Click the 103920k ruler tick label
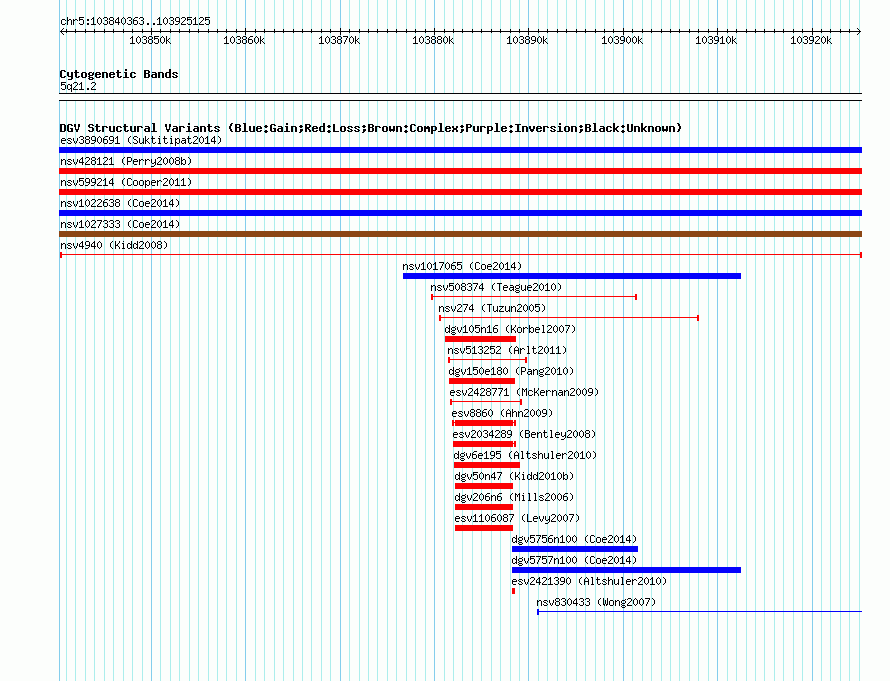Screen dimensions: 890x681 click(812, 40)
